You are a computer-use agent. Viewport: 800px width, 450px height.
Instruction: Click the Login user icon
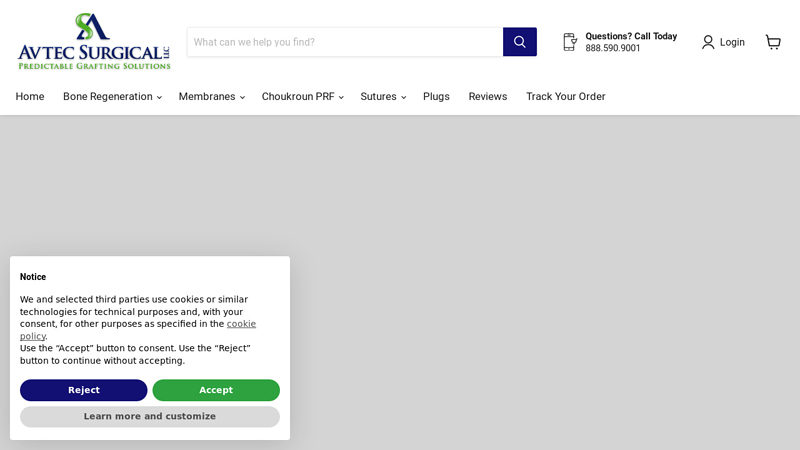coord(708,42)
